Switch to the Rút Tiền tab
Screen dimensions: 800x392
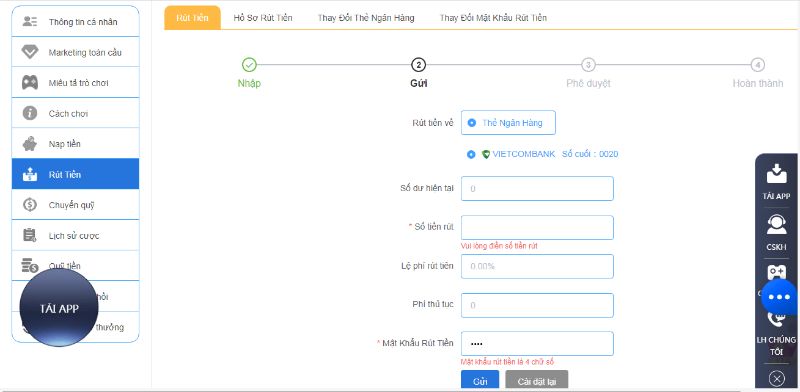click(192, 18)
